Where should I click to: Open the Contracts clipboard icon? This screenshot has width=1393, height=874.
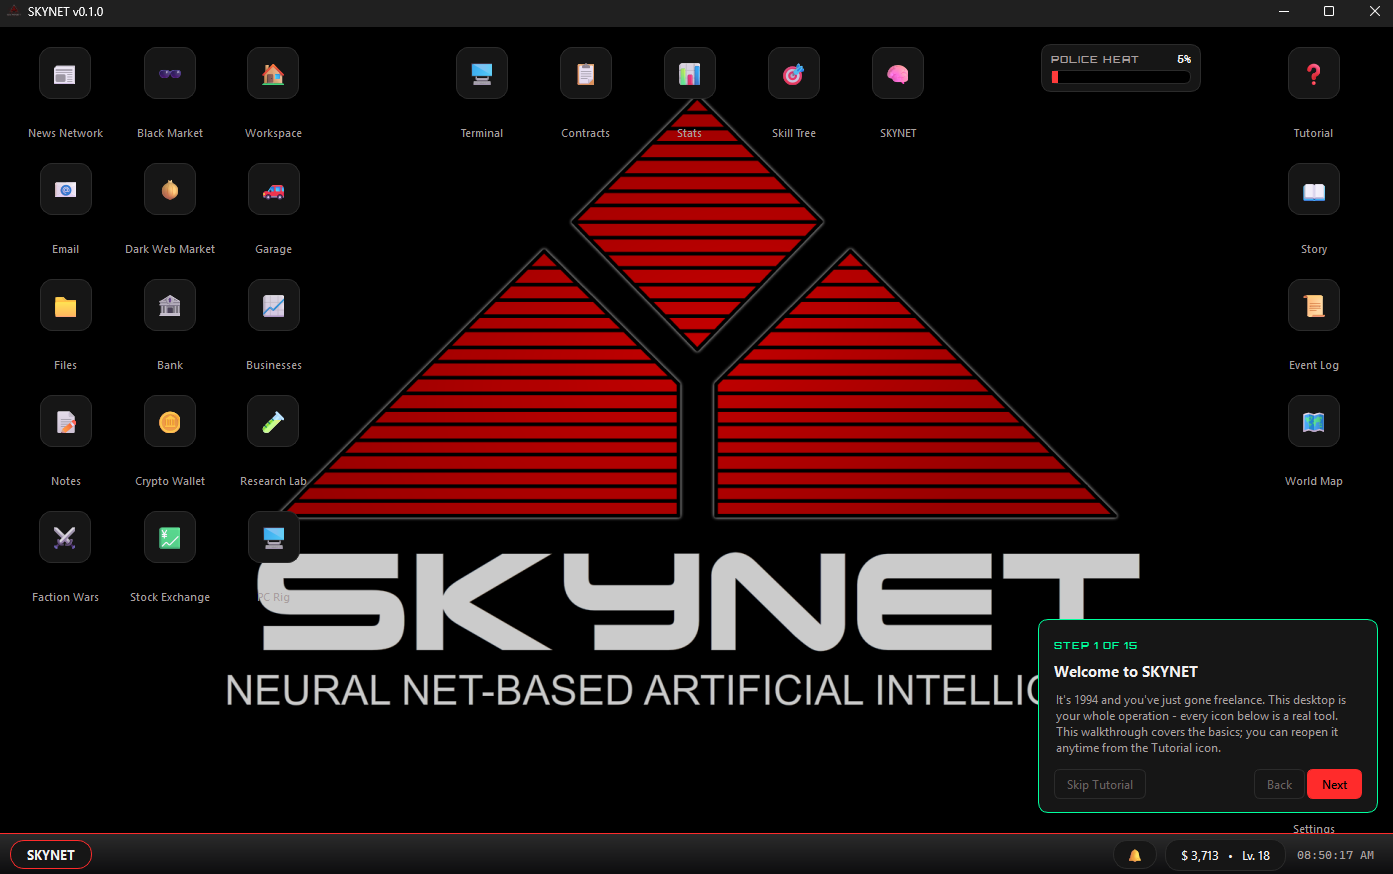[x=586, y=74]
